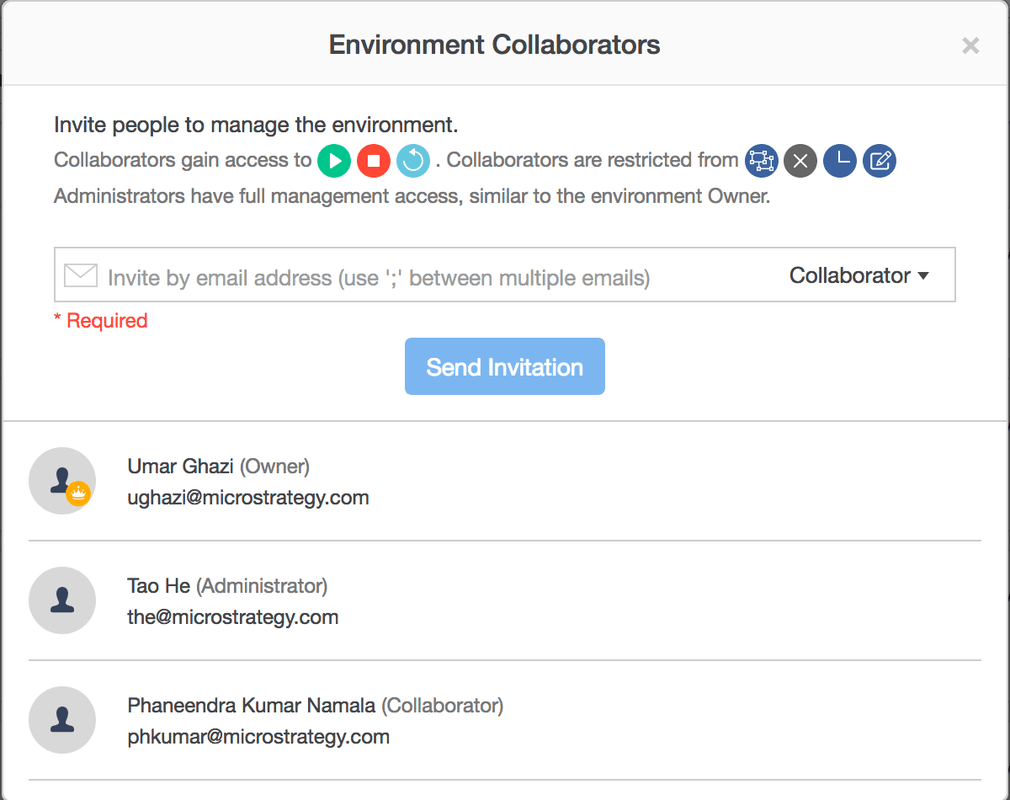
Task: Click the name Tao He (Administrator)
Action: pos(227,586)
